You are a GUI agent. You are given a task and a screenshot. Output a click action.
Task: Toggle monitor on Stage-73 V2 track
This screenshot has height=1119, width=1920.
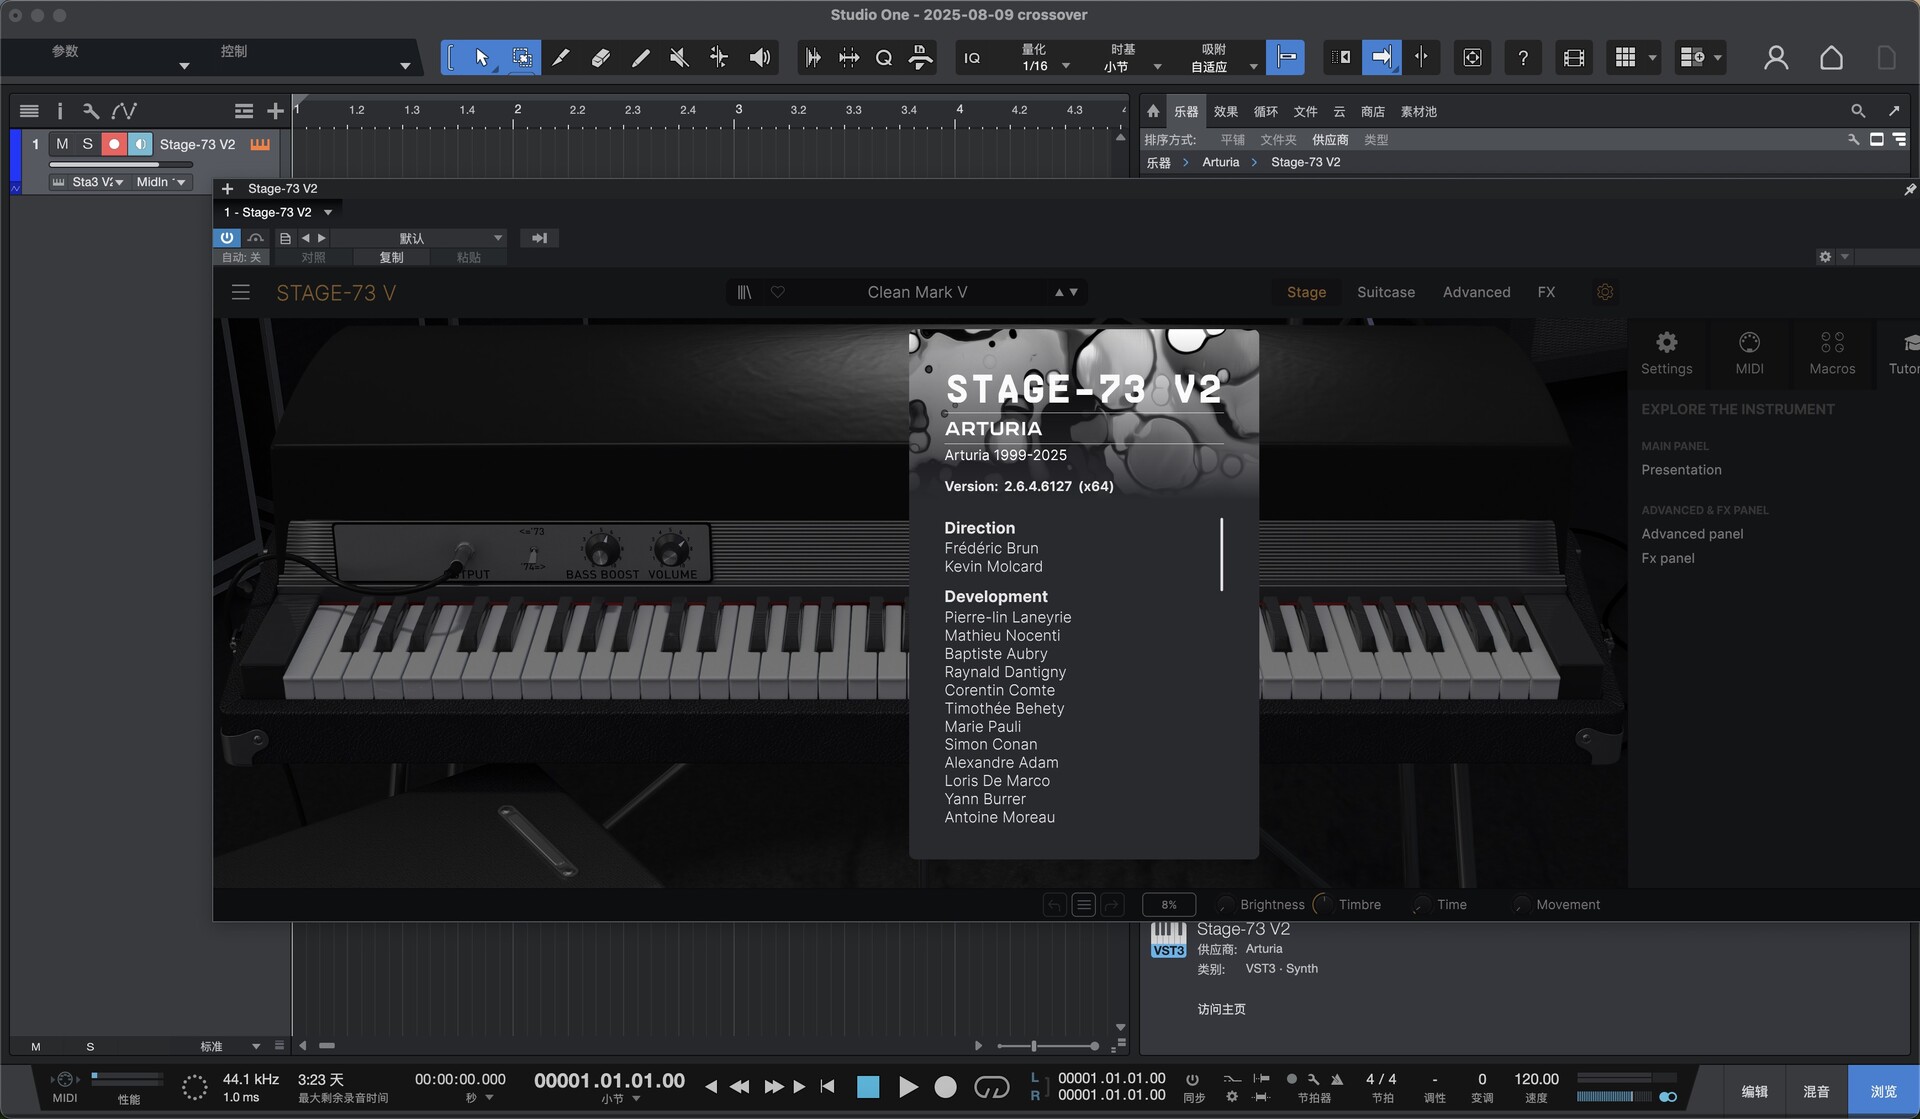[140, 144]
